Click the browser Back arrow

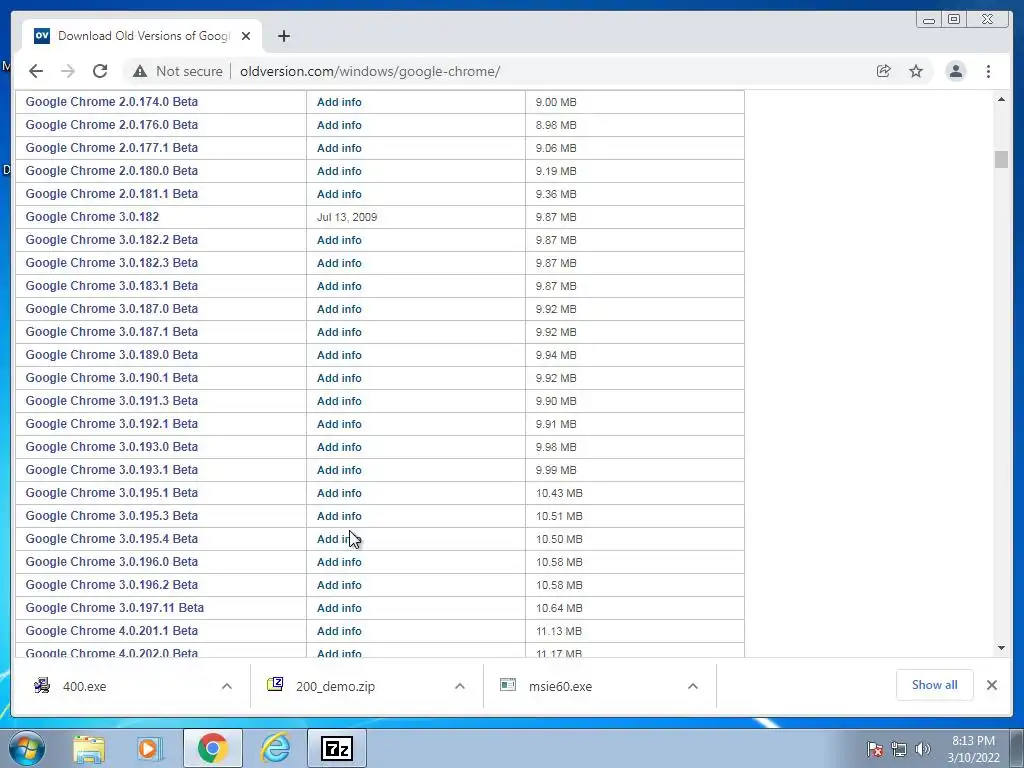36,71
